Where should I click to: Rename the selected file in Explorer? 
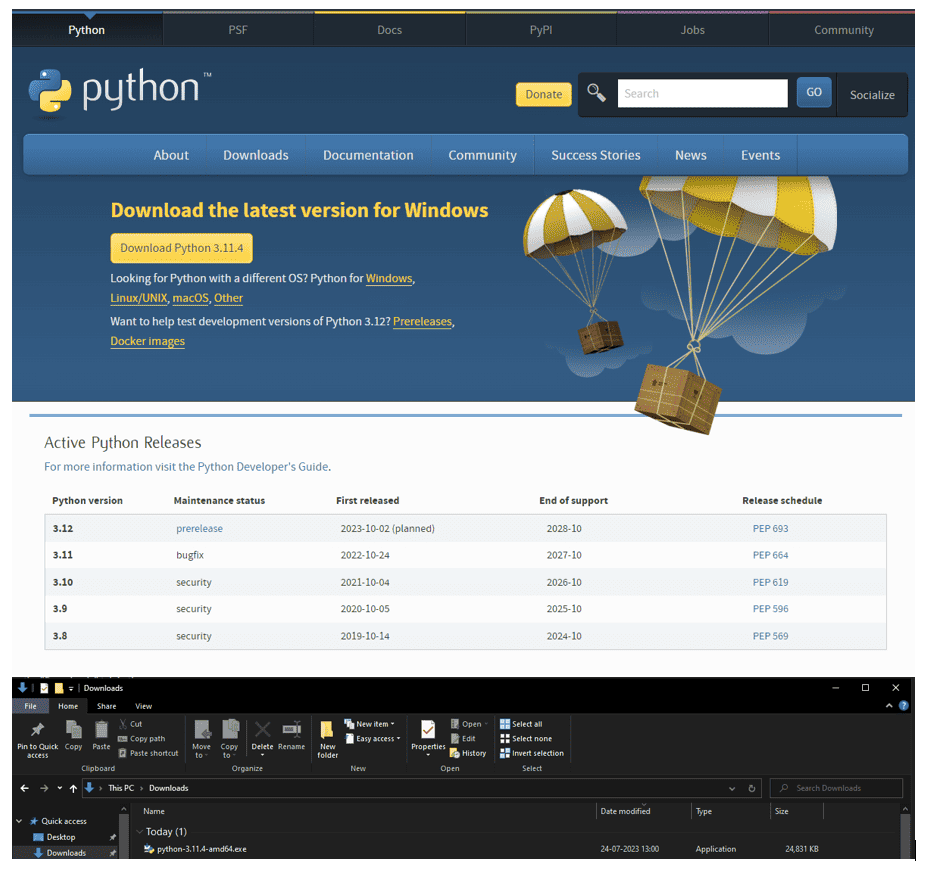tap(292, 735)
